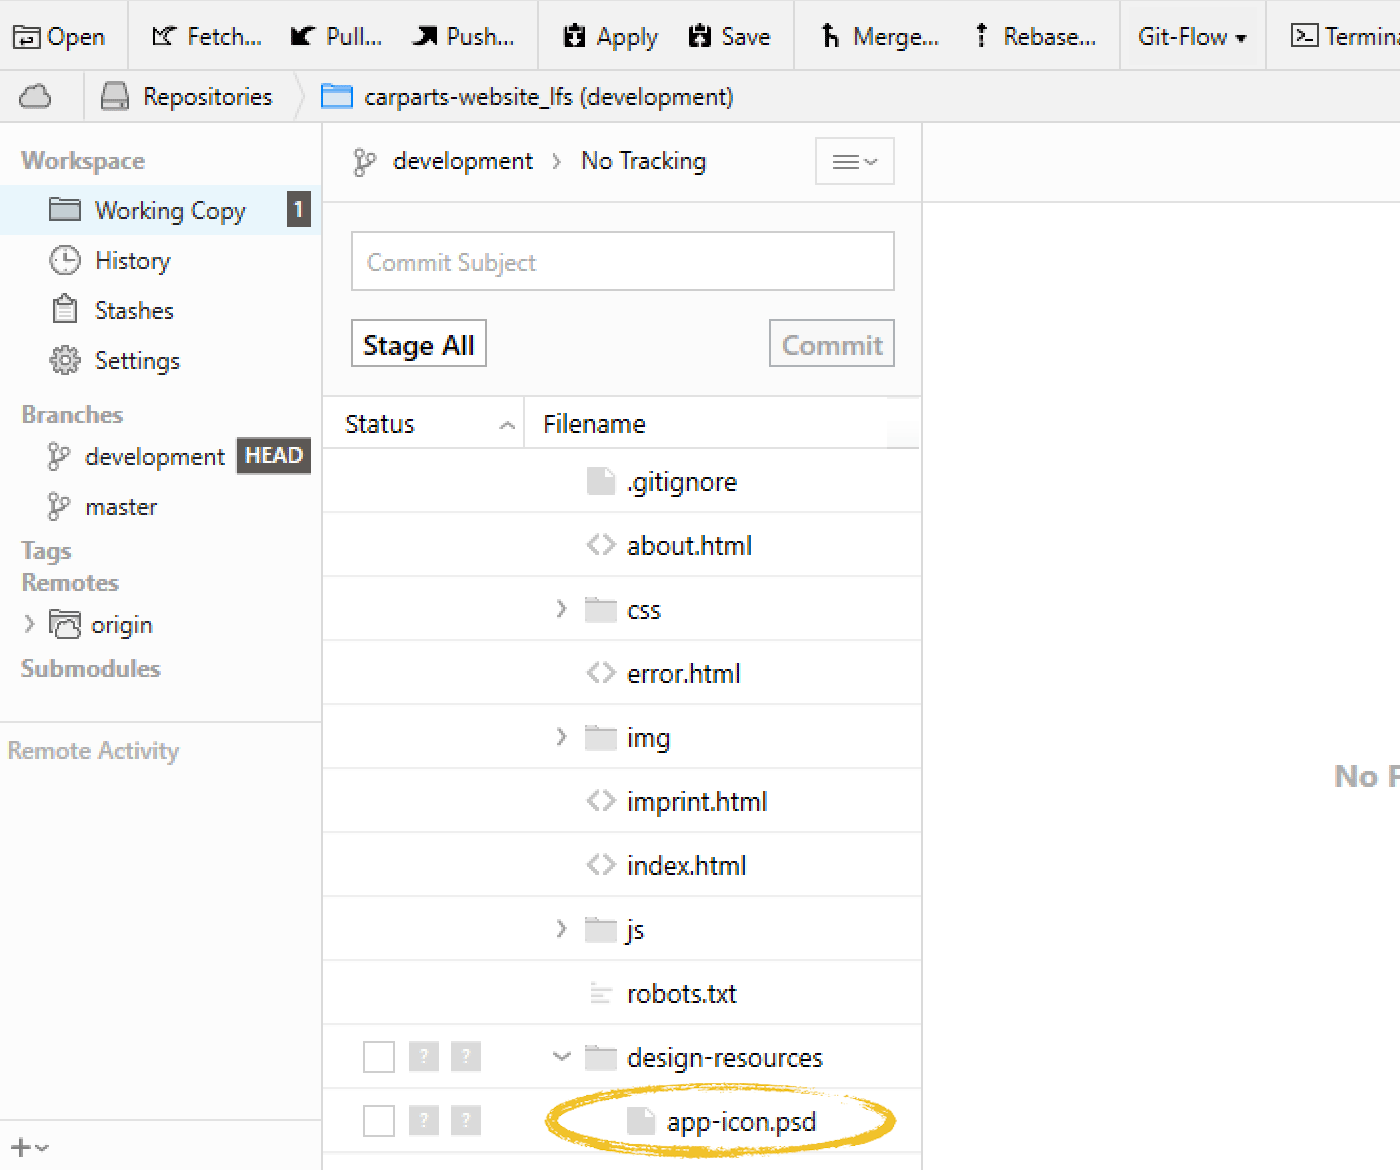Tick the checkbox beside design-resources
The width and height of the screenshot is (1400, 1170).
[x=379, y=1056]
